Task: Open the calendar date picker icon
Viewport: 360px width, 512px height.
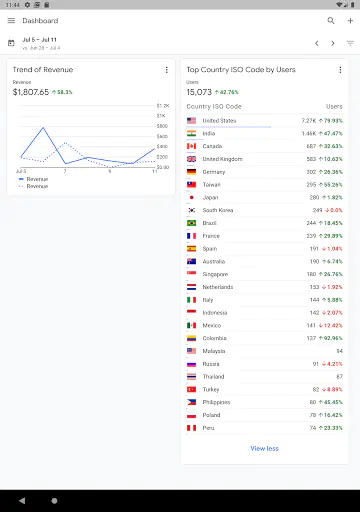Action: tap(11, 43)
